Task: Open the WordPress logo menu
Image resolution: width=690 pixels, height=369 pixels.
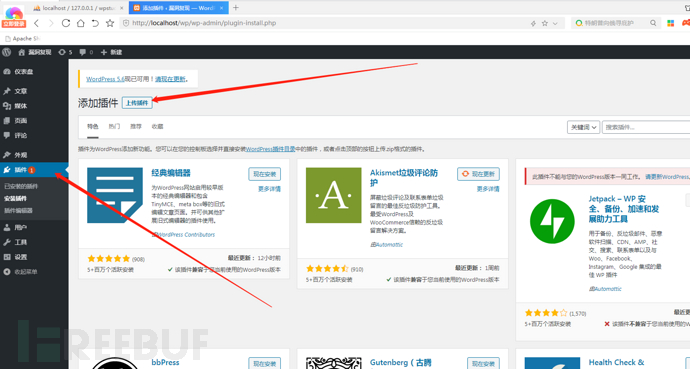Action: coord(7,52)
